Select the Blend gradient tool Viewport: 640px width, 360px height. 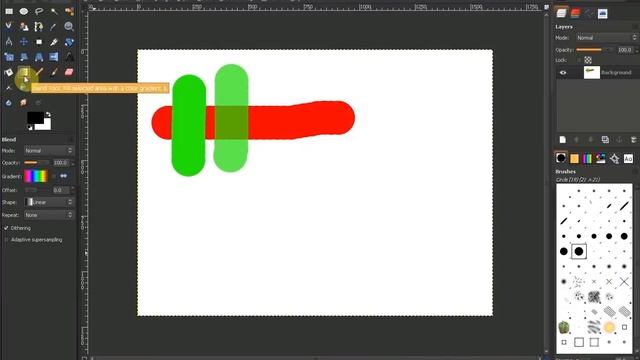click(24, 72)
